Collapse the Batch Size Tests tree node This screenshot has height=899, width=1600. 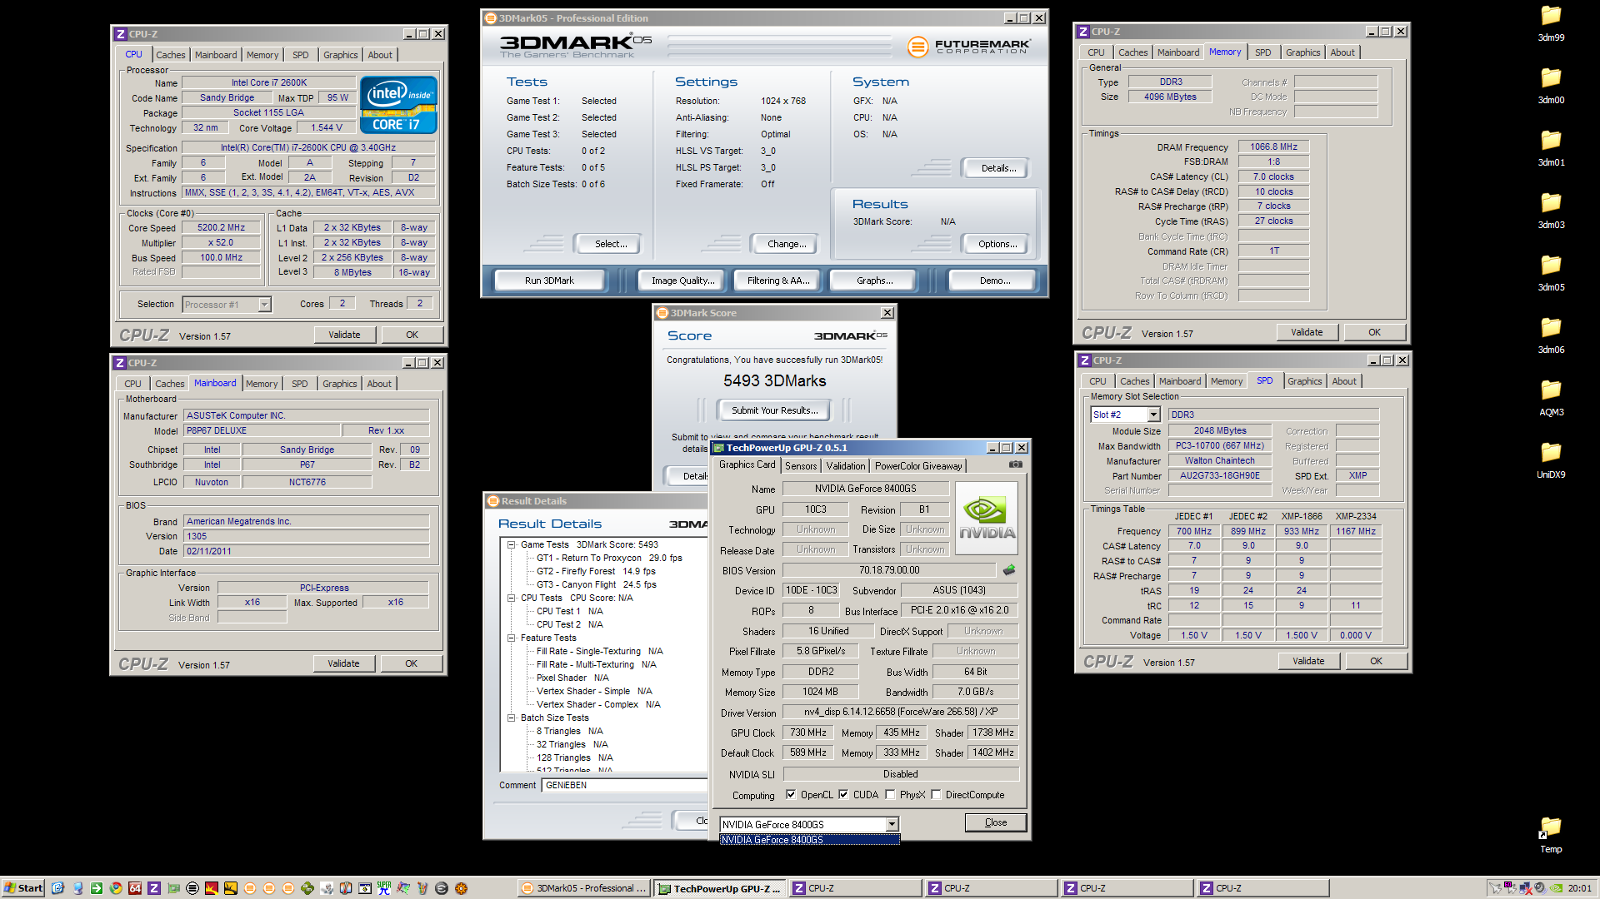(x=511, y=718)
